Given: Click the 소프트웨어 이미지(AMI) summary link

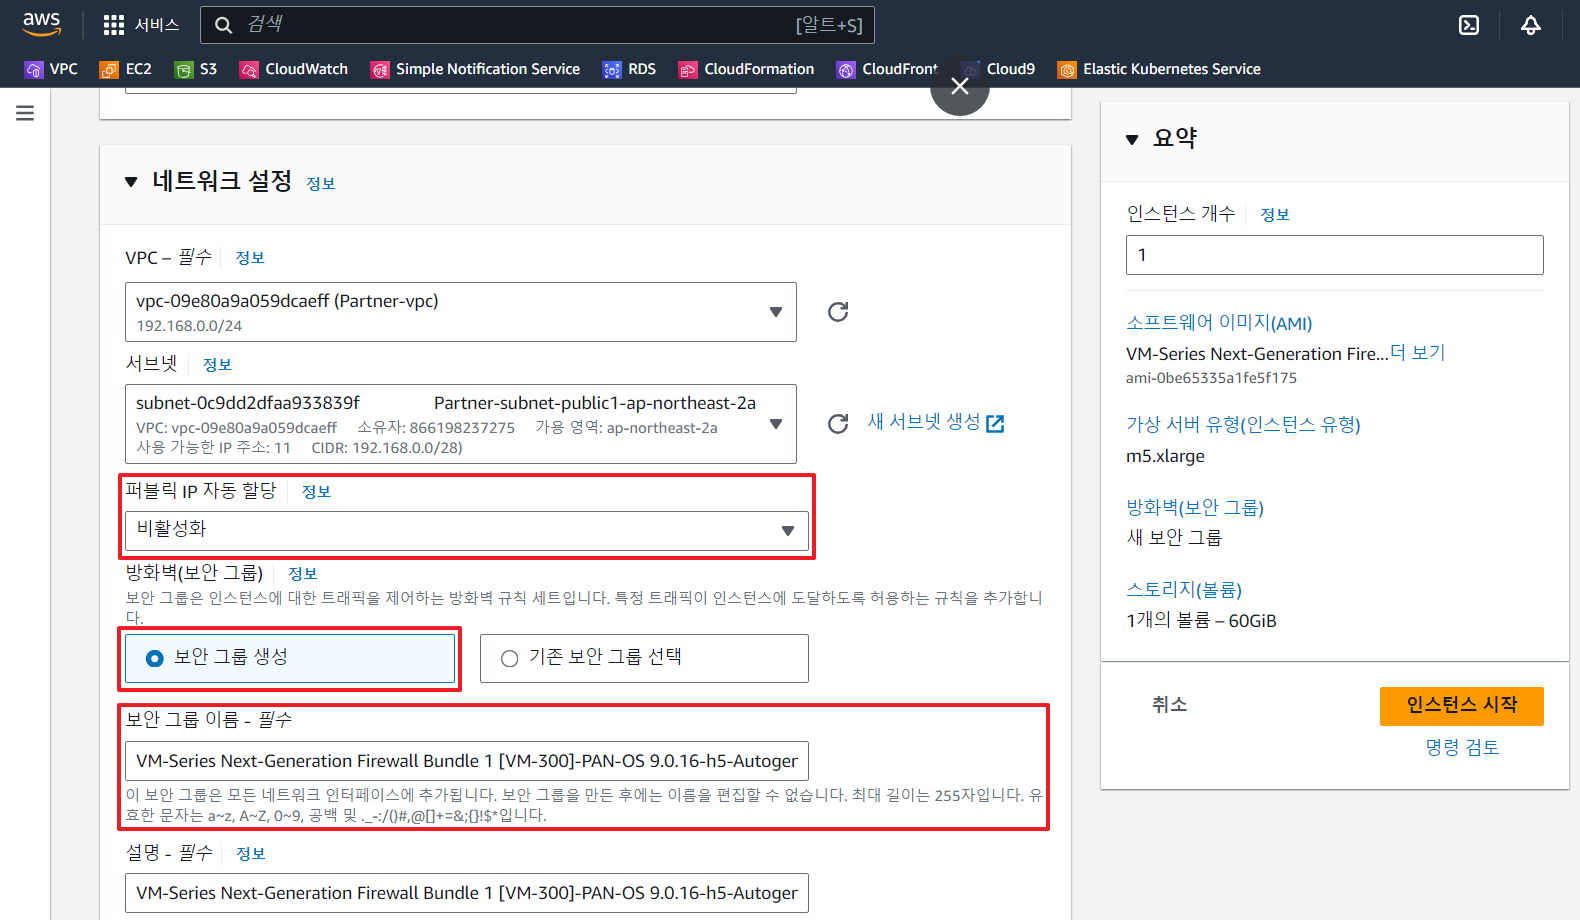Looking at the screenshot, I should pos(1219,322).
